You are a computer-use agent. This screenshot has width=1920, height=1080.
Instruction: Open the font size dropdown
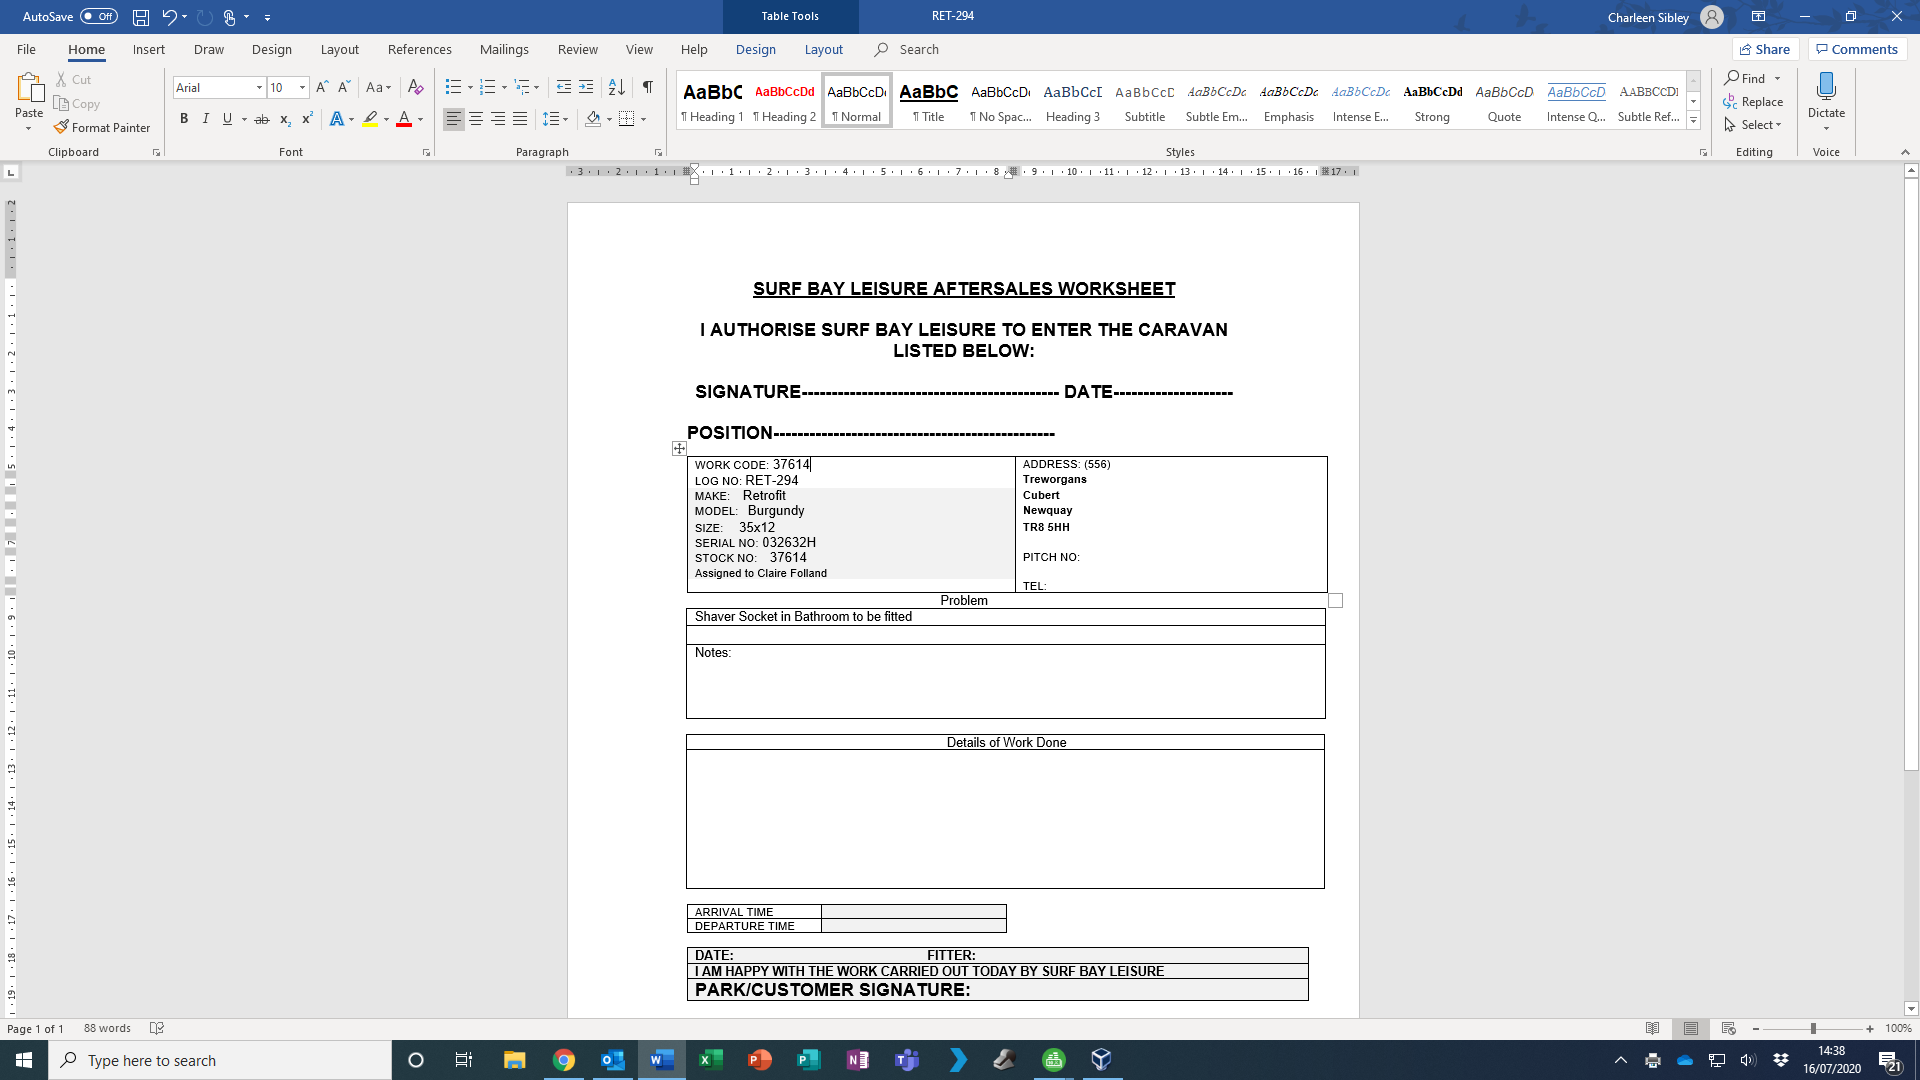point(302,88)
